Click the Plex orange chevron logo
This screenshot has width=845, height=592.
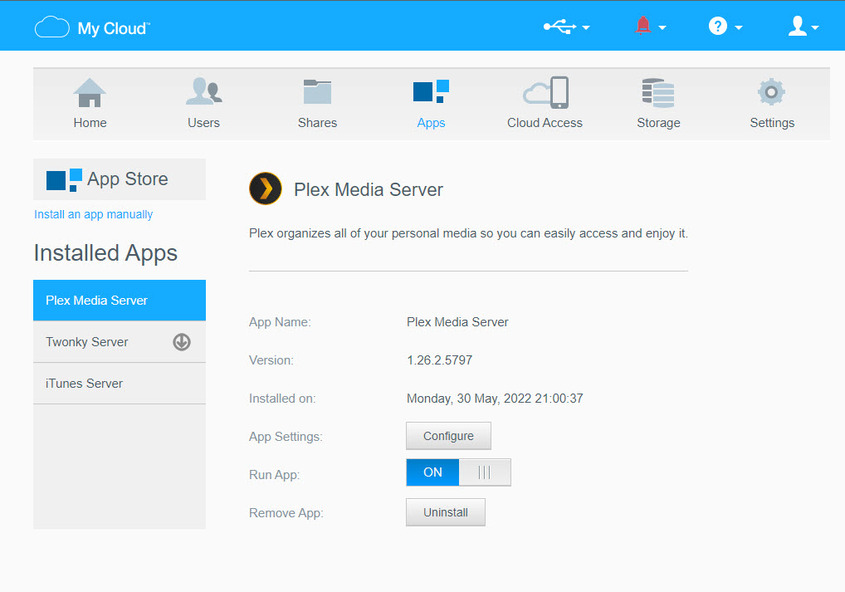point(265,189)
